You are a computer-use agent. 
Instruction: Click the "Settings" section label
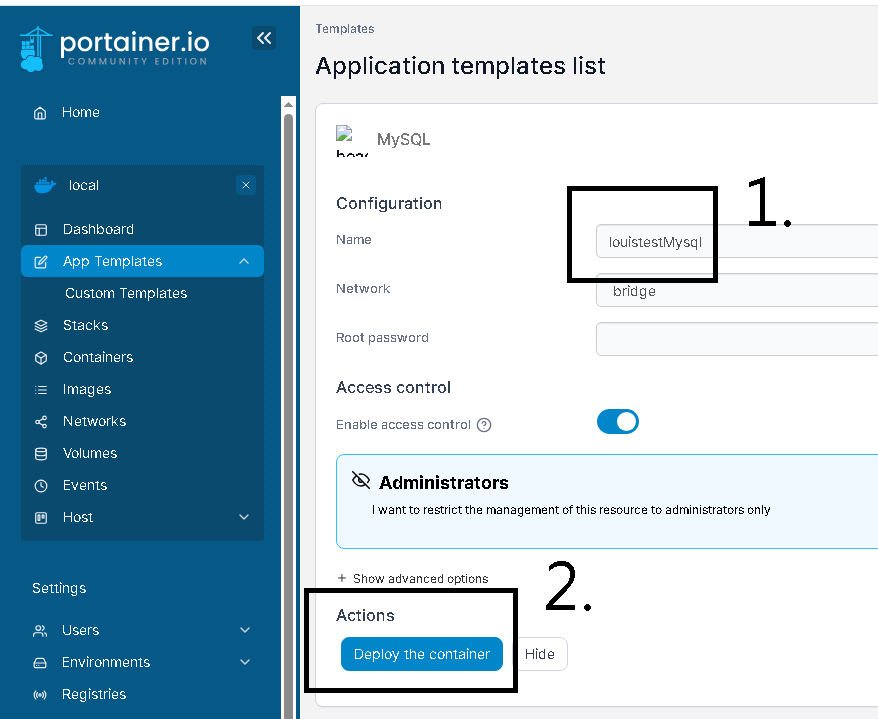tap(59, 589)
